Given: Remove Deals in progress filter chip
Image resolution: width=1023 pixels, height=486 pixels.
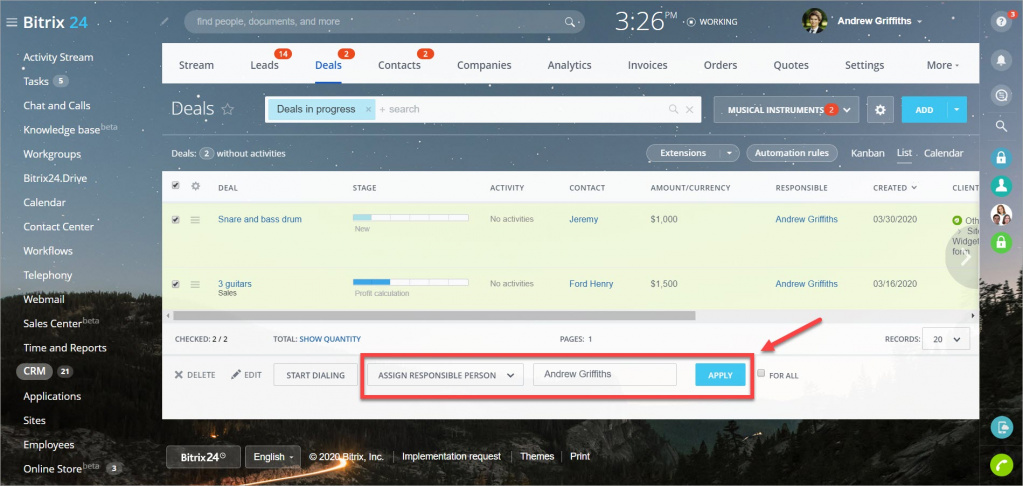Looking at the screenshot, I should coord(368,110).
